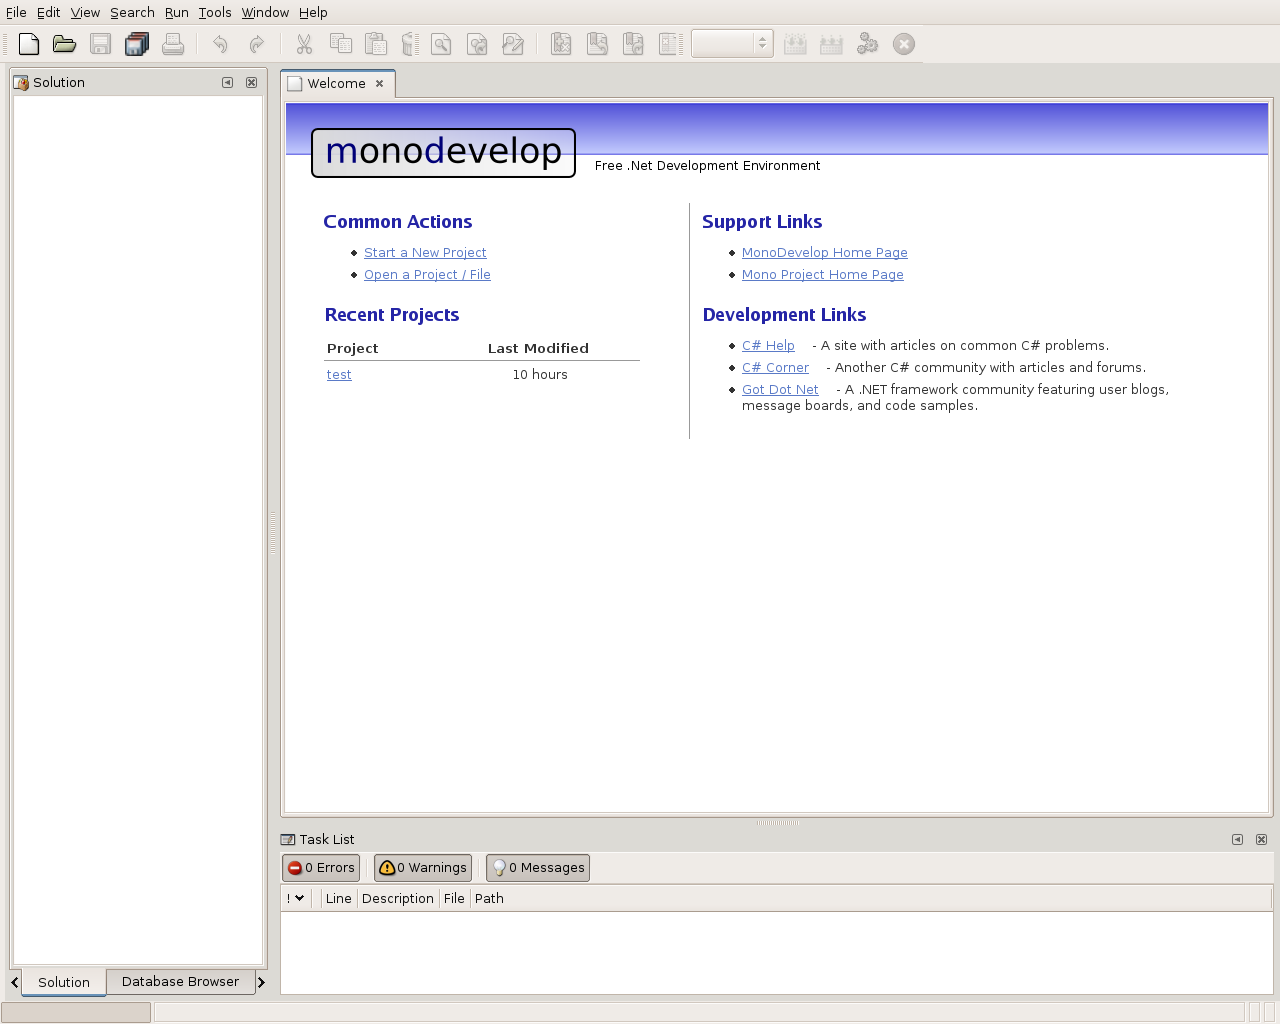Switch to the Database Browser tab
The height and width of the screenshot is (1024, 1280).
(x=180, y=981)
